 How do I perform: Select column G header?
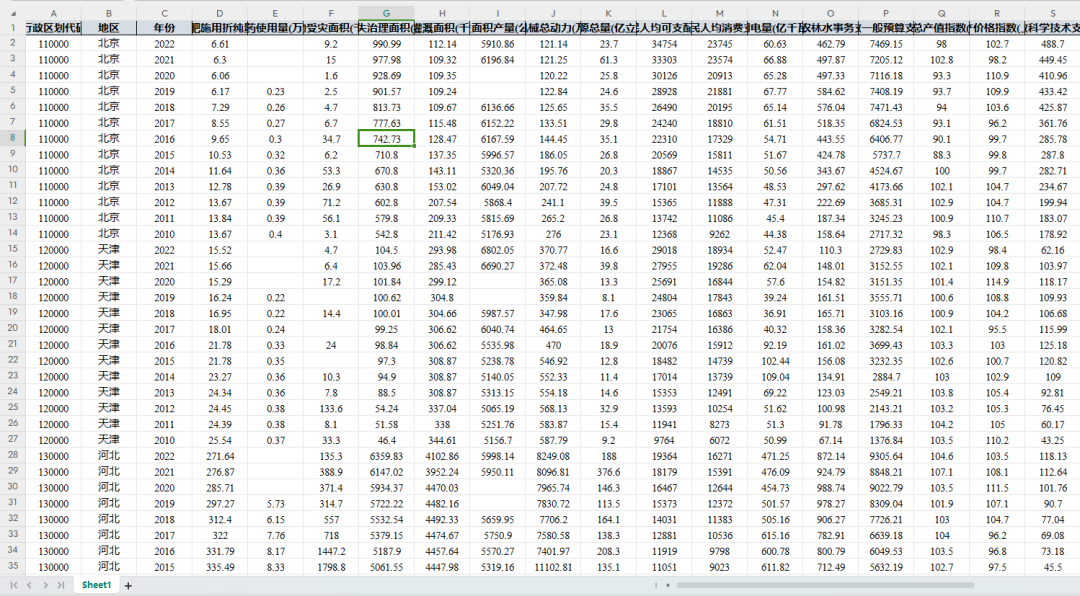(x=386, y=12)
